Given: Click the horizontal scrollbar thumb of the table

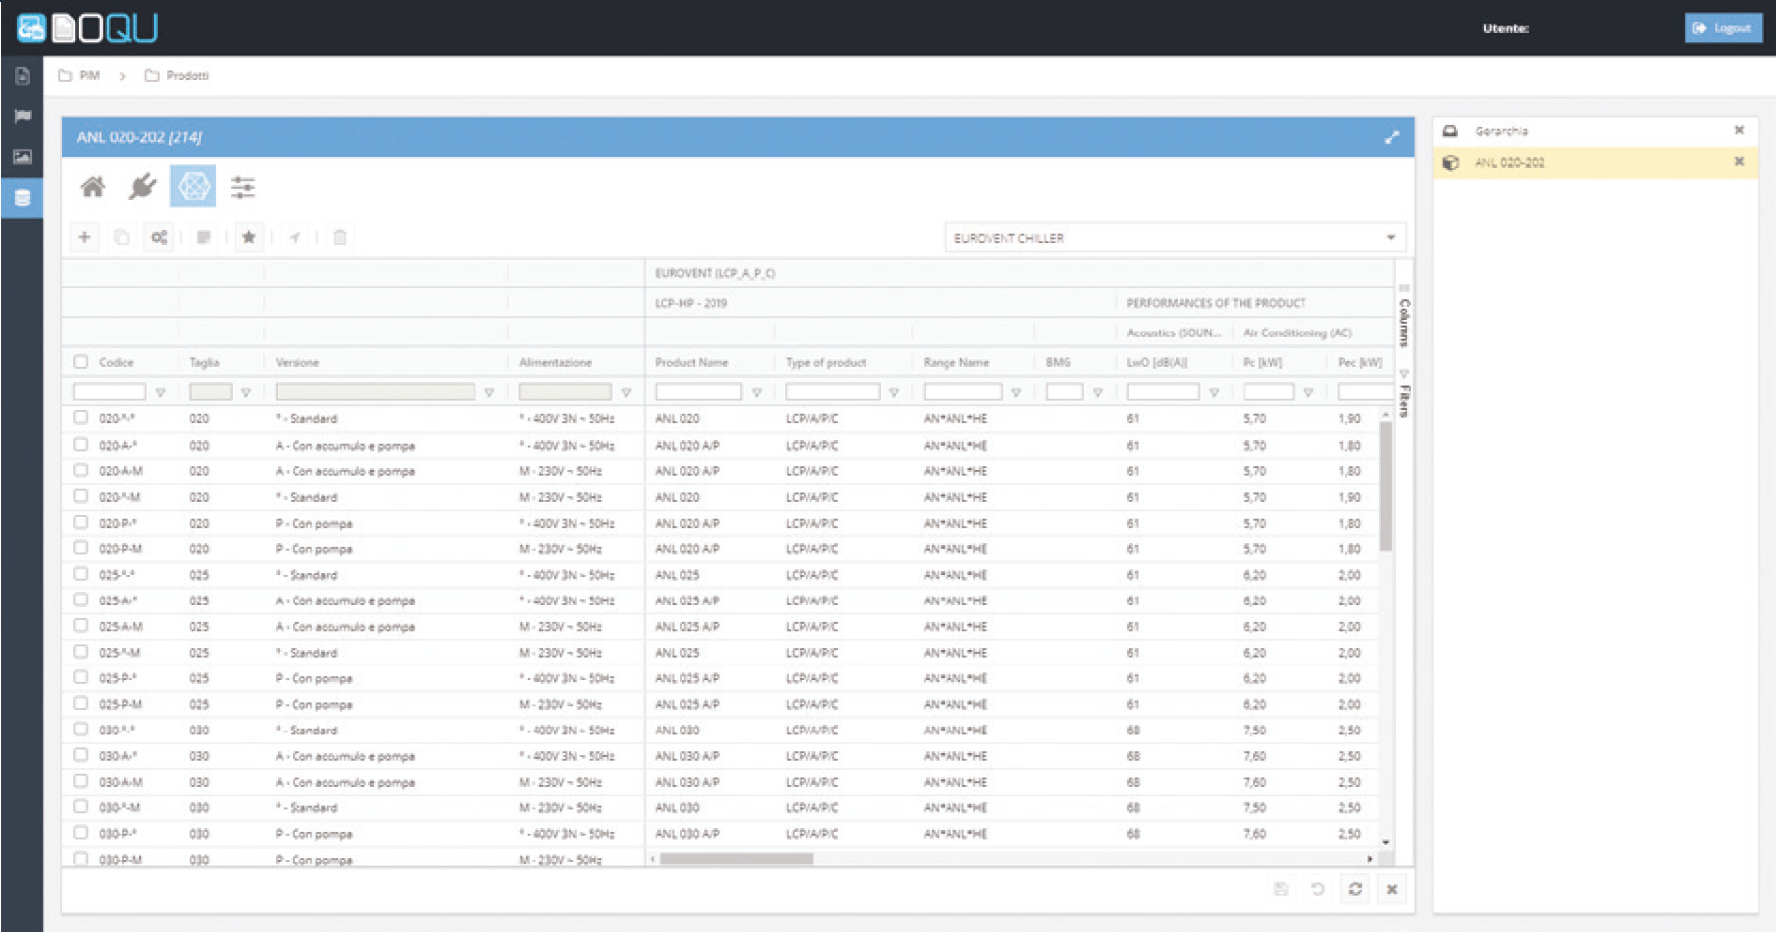Looking at the screenshot, I should (x=736, y=859).
